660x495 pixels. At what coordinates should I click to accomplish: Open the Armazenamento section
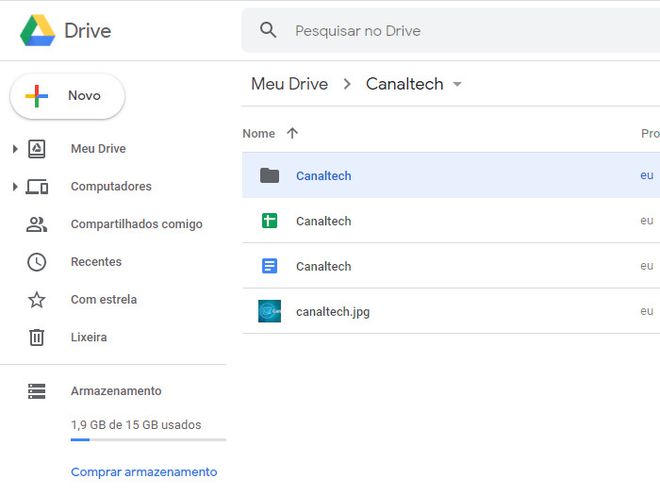tap(116, 391)
